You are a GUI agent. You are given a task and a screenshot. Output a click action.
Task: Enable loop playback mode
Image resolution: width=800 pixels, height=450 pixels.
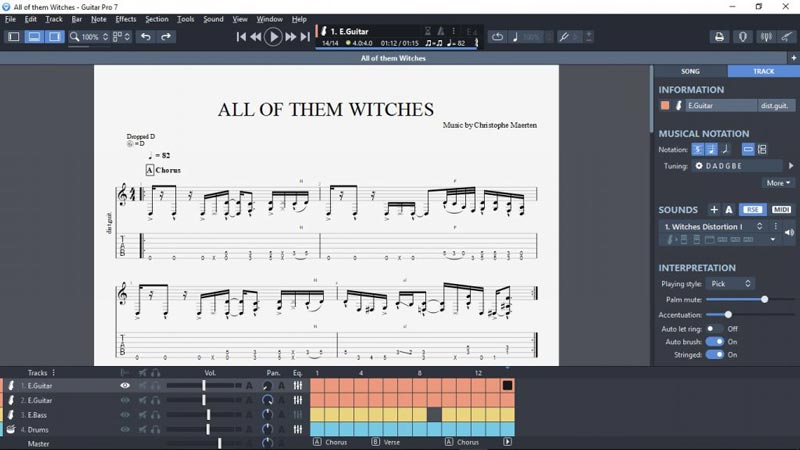(x=497, y=37)
